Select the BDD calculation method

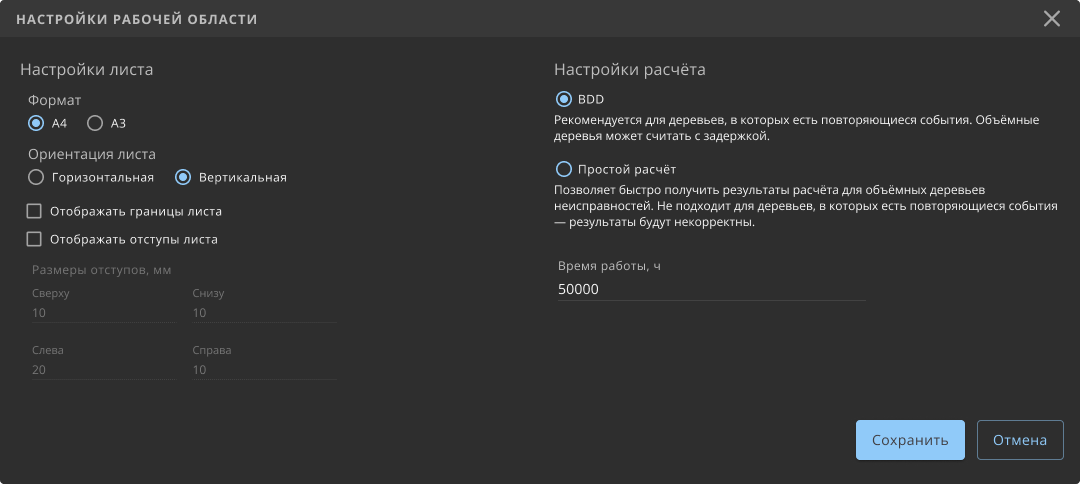564,100
